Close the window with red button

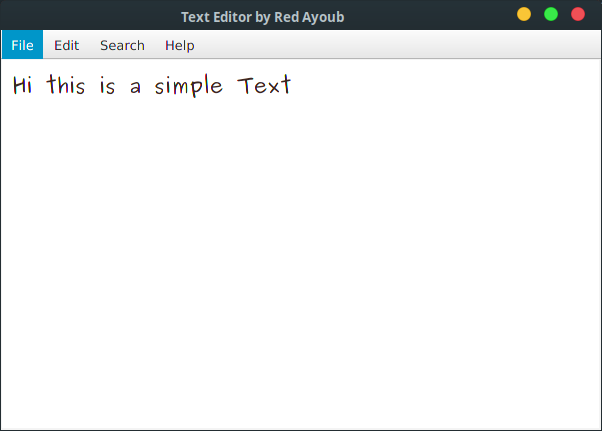point(578,14)
